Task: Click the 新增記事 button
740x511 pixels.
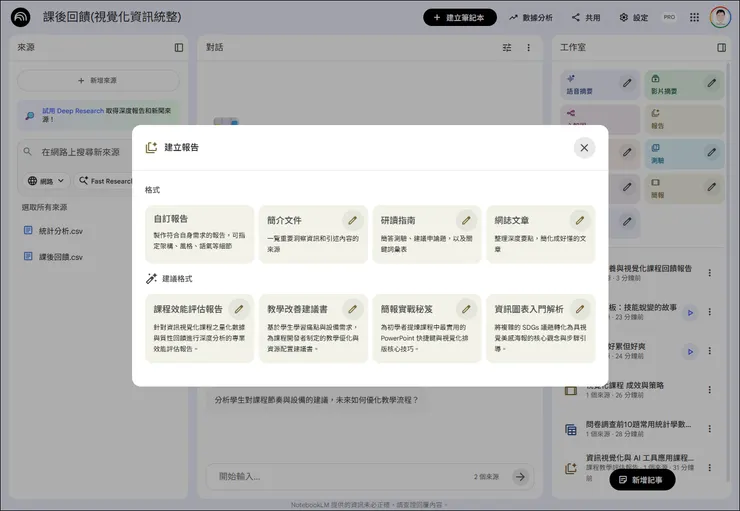Action: 642,480
